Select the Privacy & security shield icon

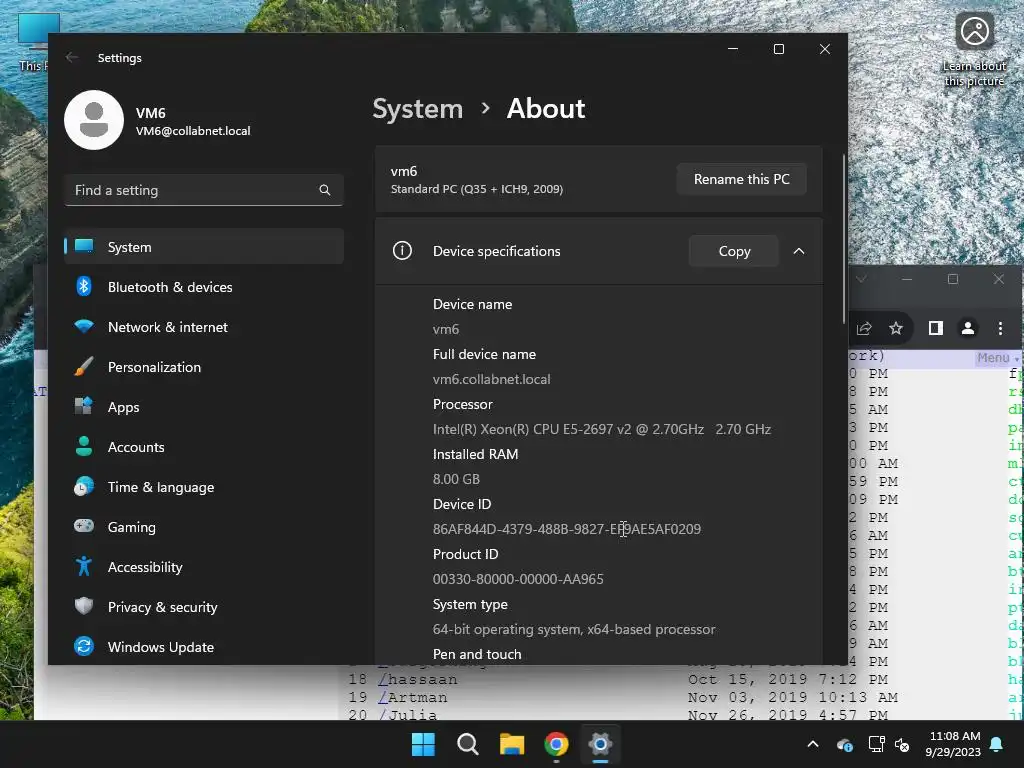point(84,607)
